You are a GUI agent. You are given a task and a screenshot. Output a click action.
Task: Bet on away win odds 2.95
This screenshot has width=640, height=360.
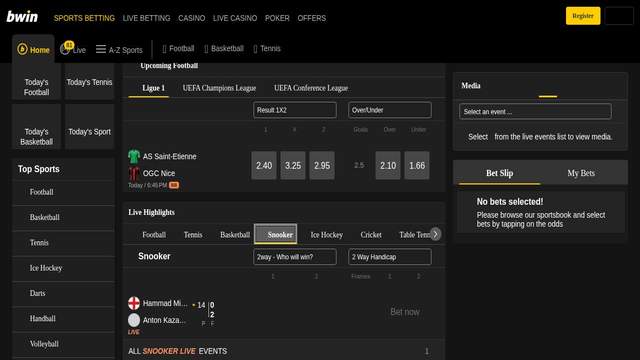322,165
